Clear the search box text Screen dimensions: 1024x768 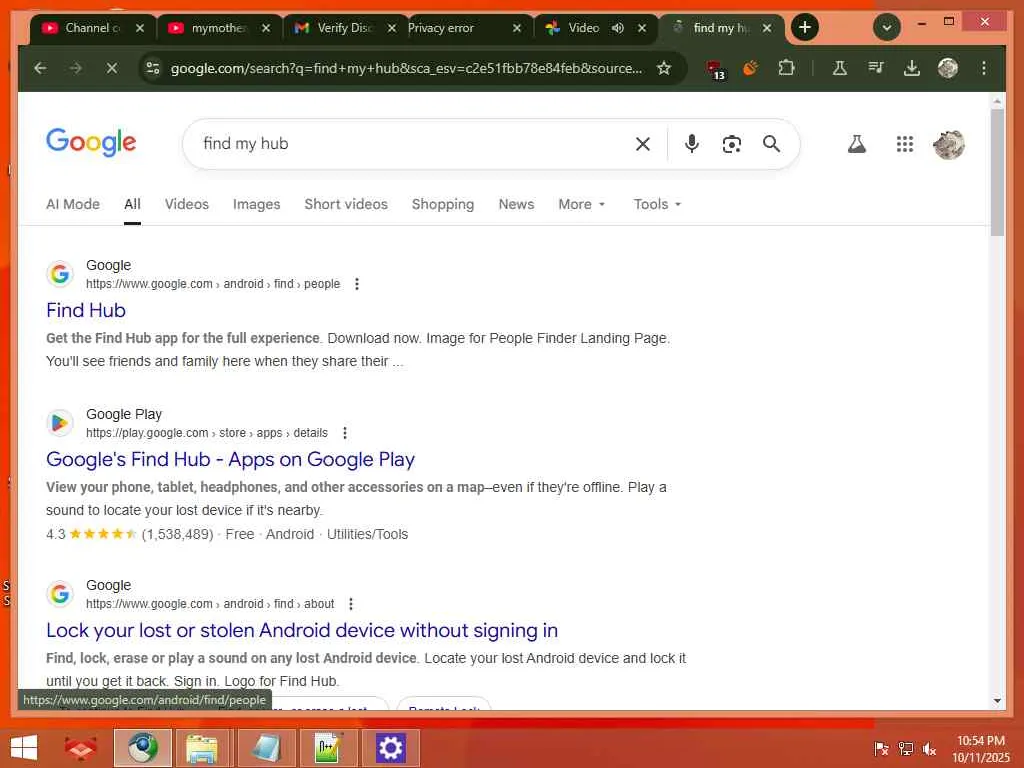pos(643,144)
